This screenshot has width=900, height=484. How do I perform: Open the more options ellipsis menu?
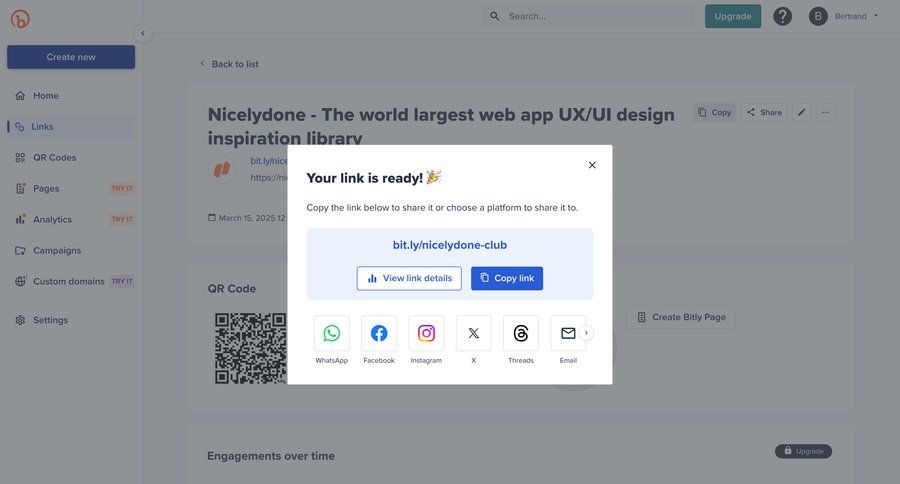point(825,113)
